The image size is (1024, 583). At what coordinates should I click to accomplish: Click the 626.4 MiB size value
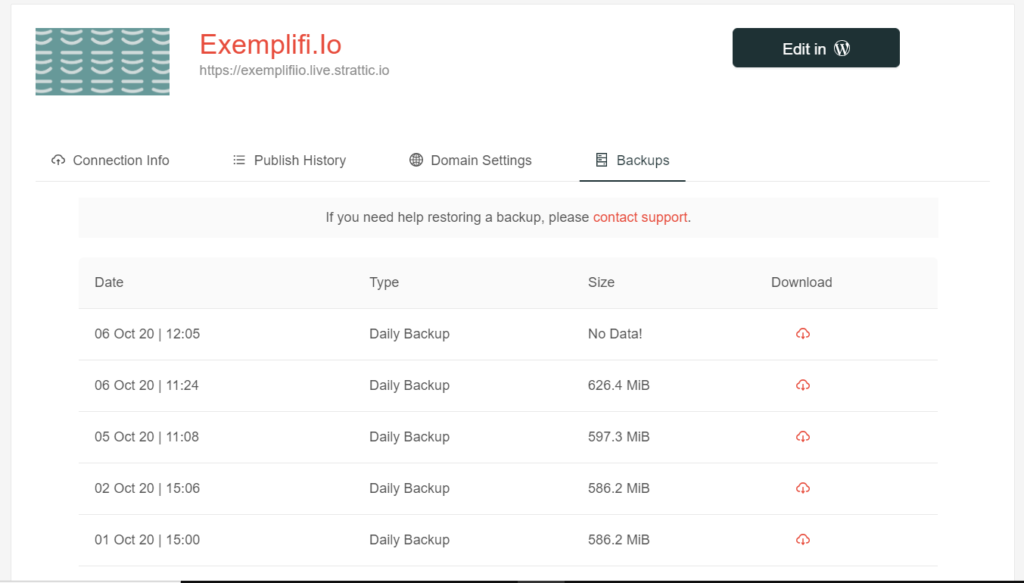(618, 385)
